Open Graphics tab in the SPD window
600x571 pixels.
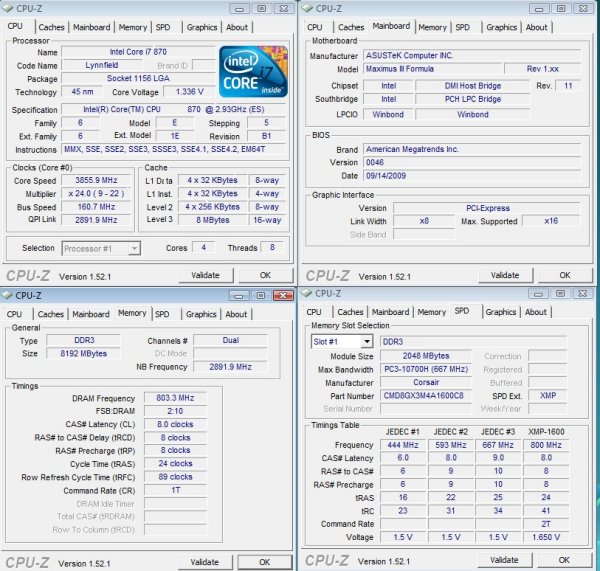[501, 312]
